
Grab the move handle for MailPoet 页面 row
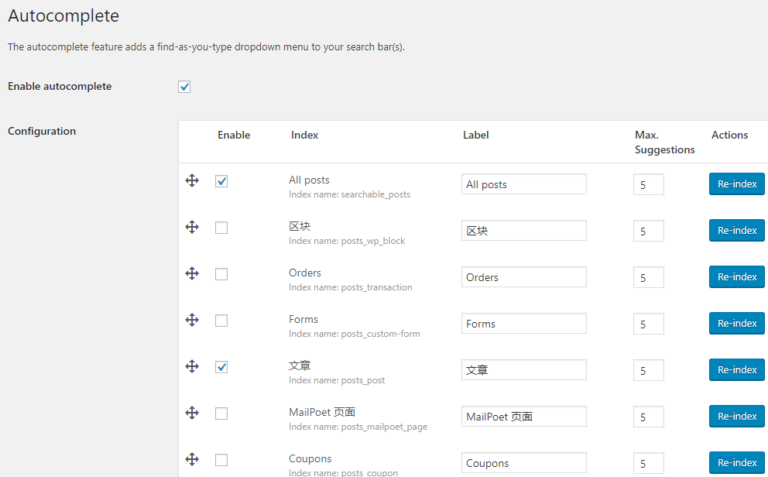click(x=192, y=413)
